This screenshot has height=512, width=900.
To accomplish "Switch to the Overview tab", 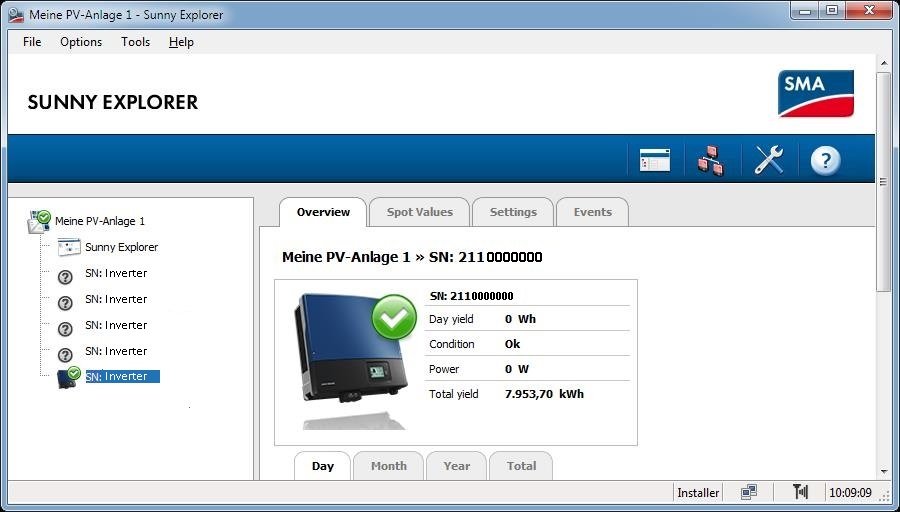I will [x=323, y=212].
